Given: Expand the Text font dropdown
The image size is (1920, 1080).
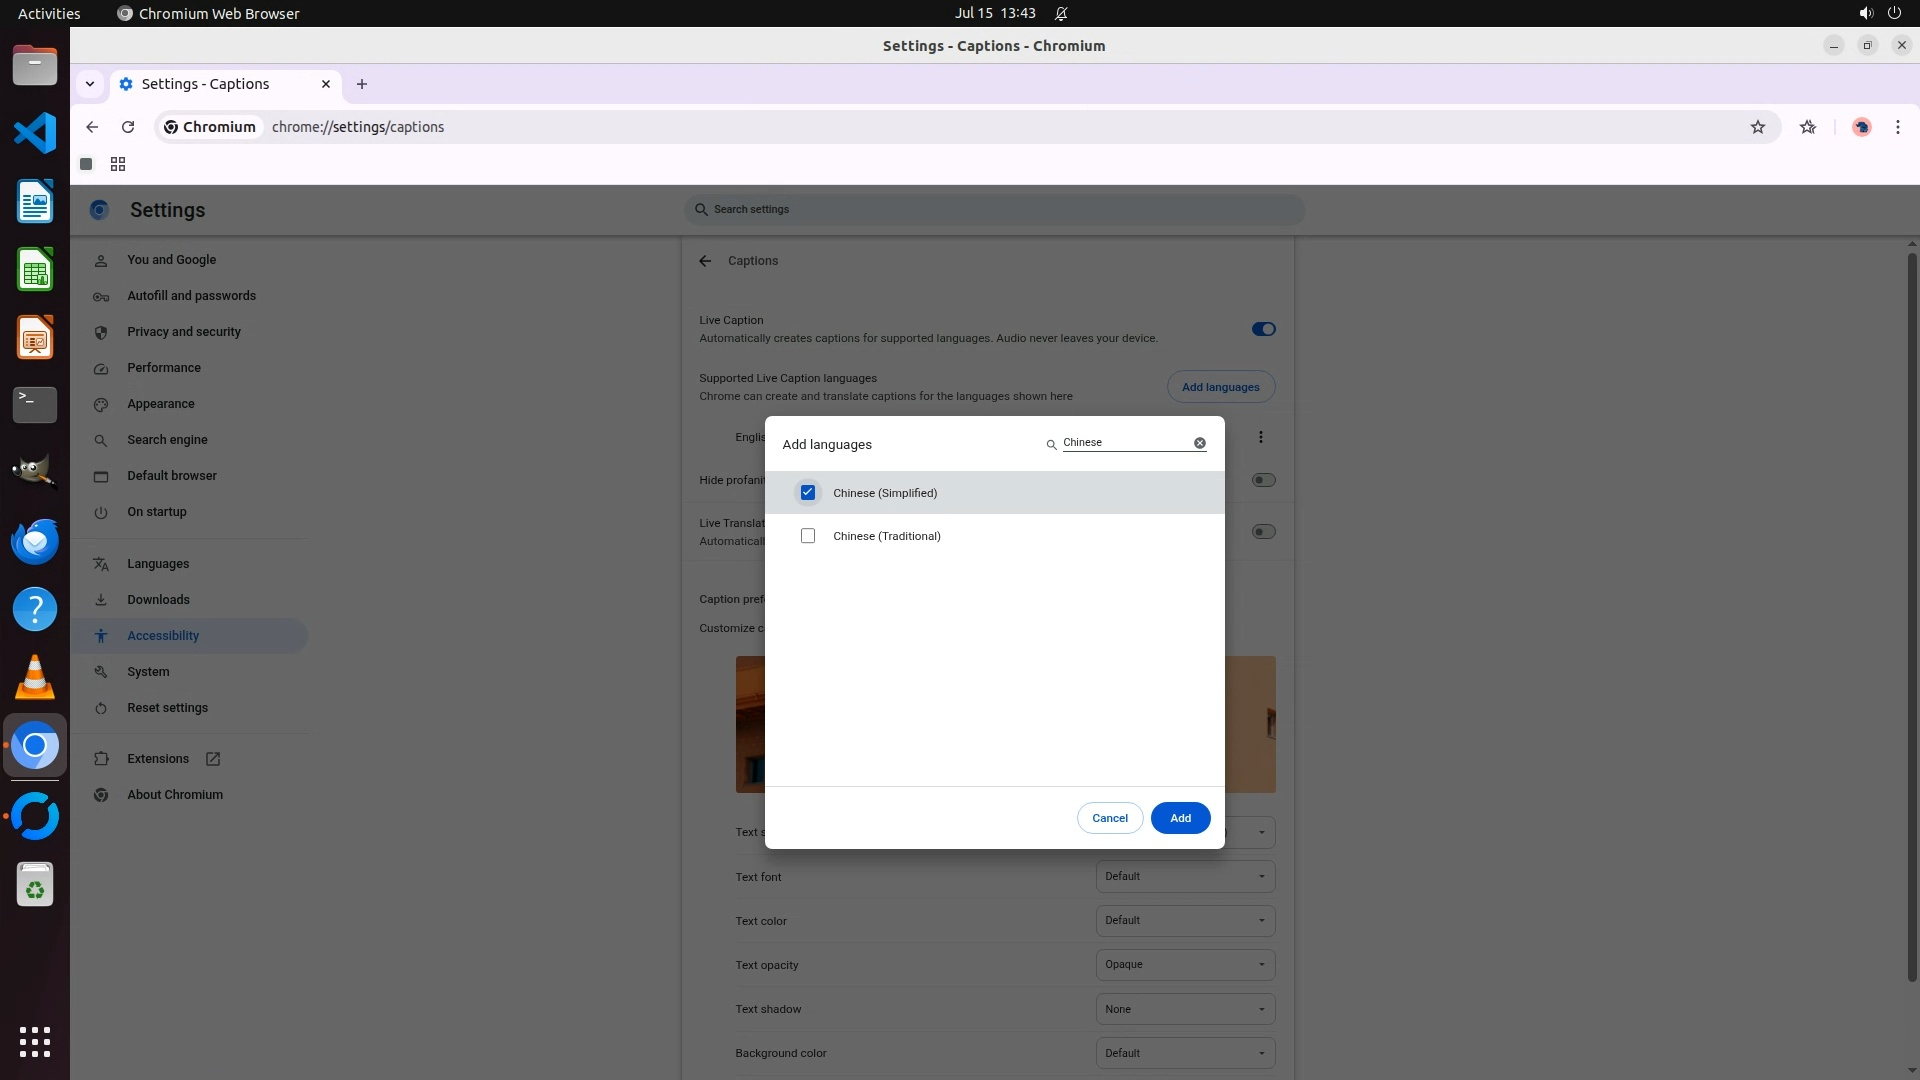Looking at the screenshot, I should tap(1185, 877).
